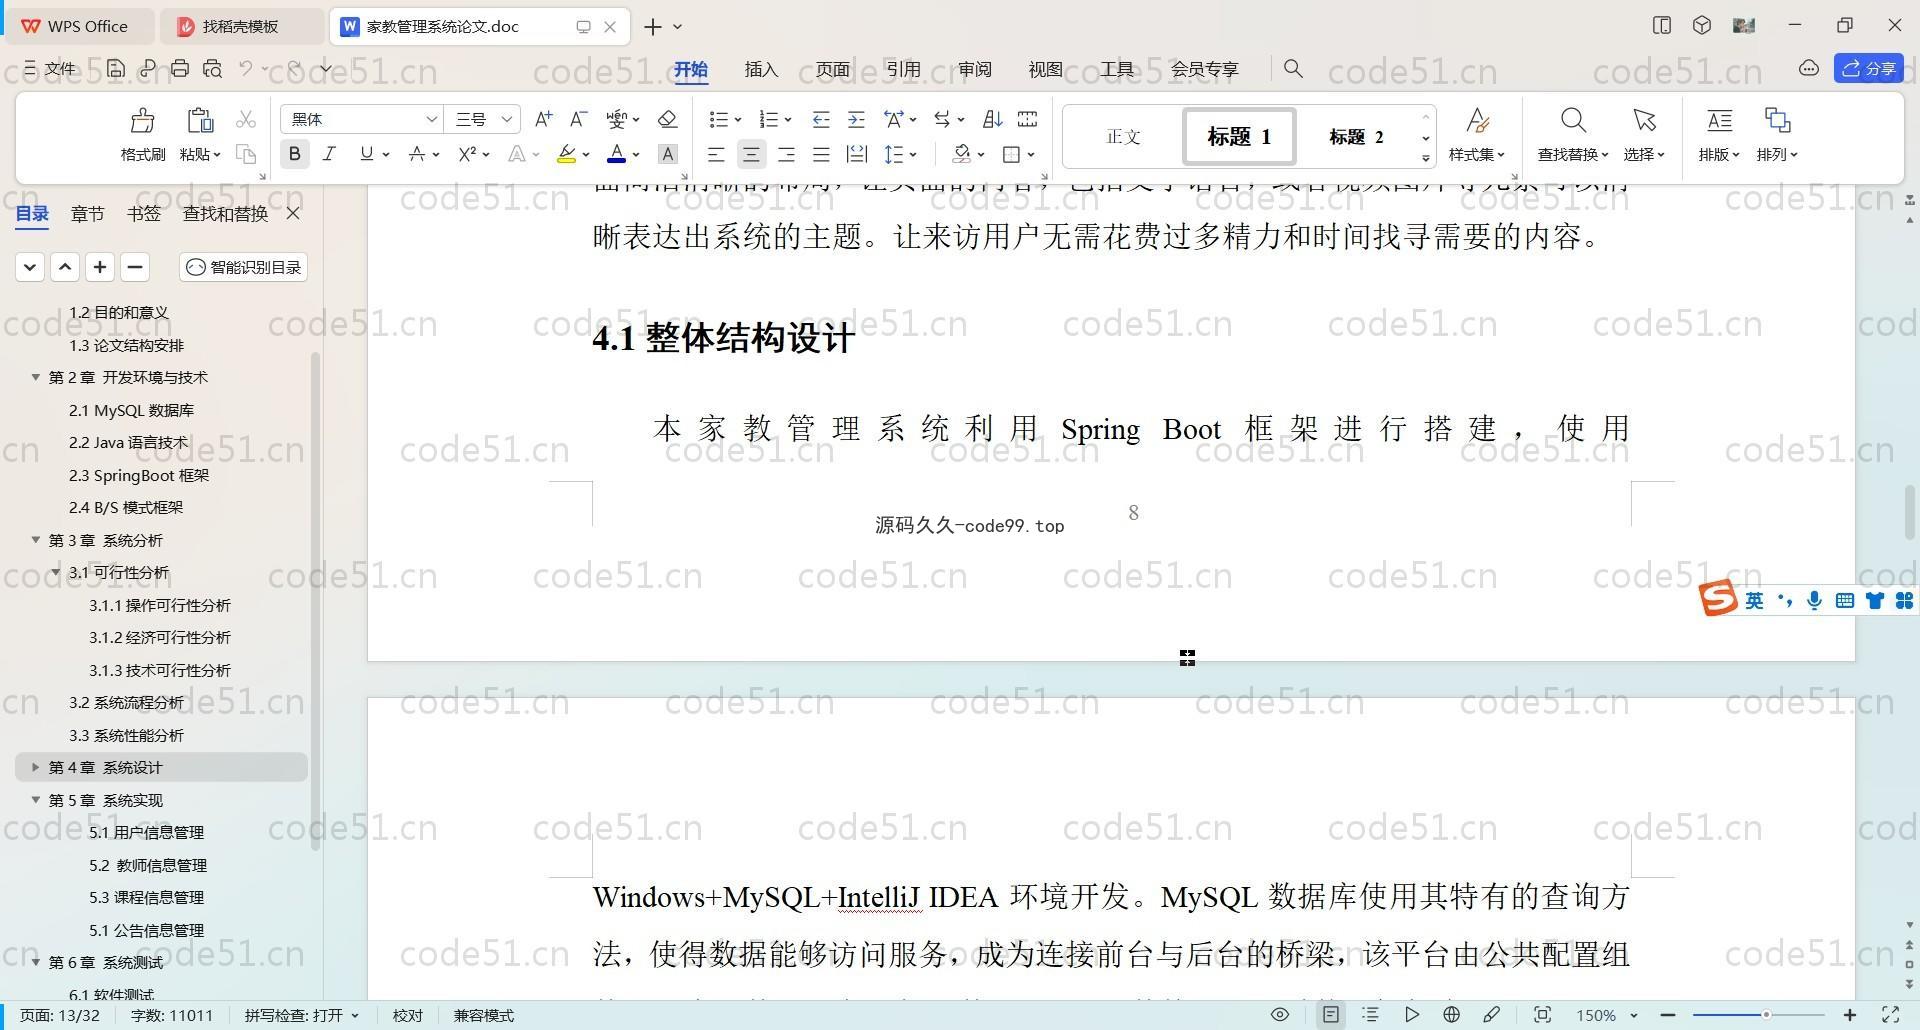Click the Paste (粘贴) clipboard icon
Viewport: 1920px width, 1030px height.
click(200, 121)
